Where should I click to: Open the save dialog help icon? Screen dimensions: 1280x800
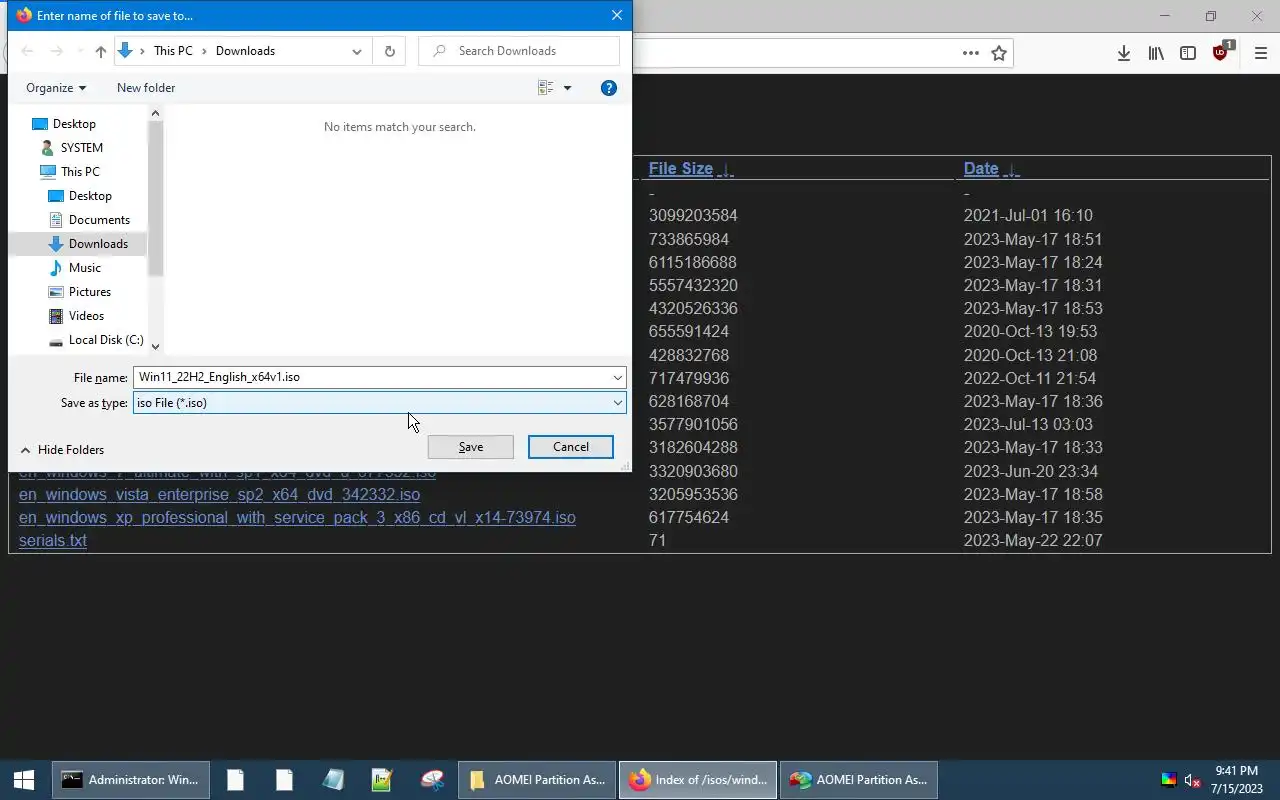tap(608, 88)
